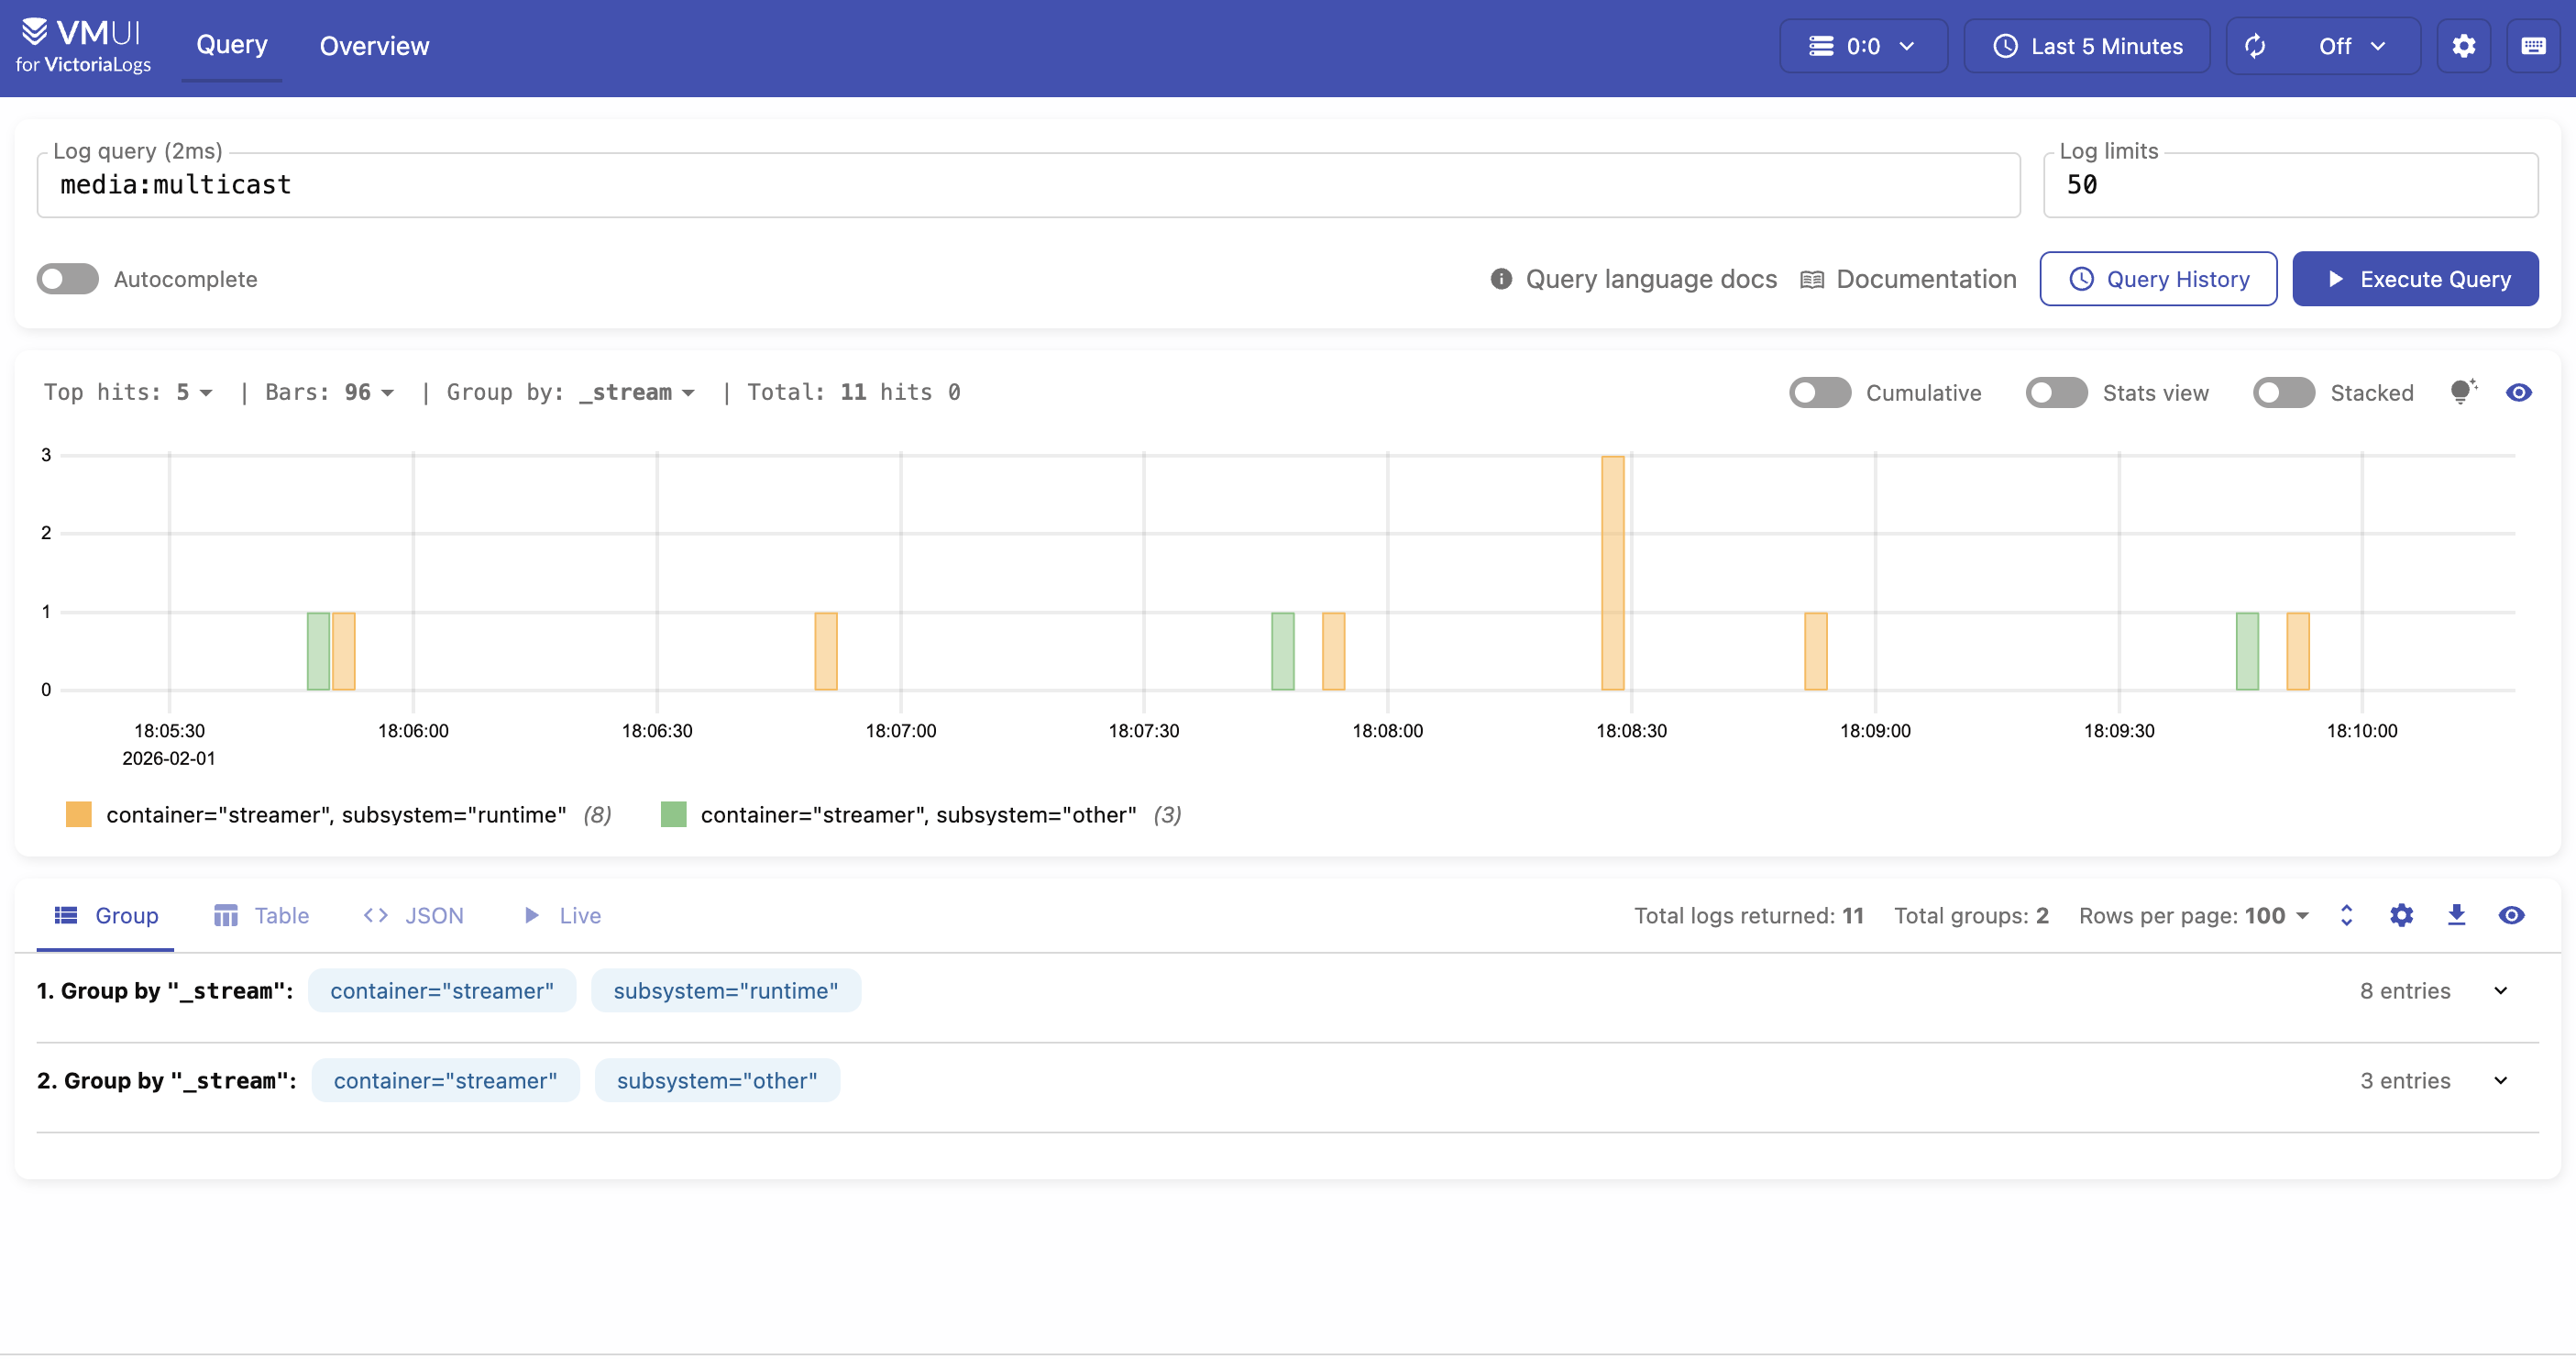Open the Last 5 Minutes time picker

click(2087, 46)
